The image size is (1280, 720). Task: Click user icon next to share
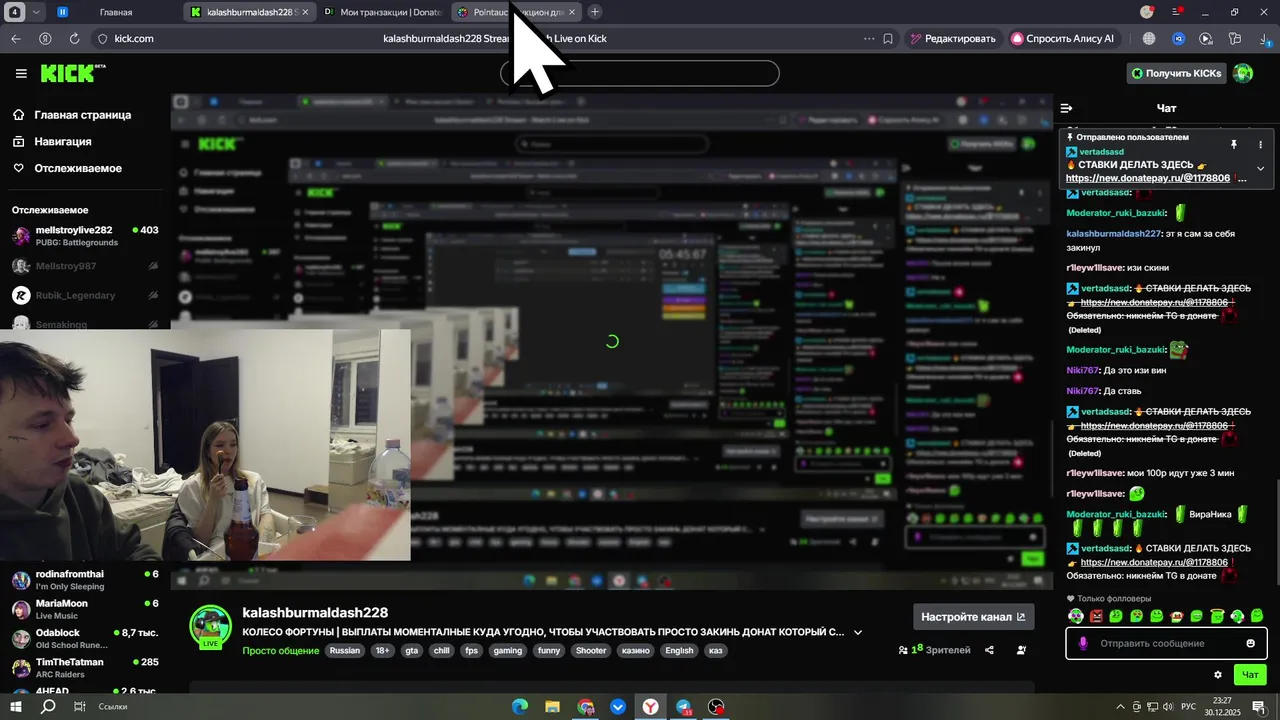tap(1021, 650)
